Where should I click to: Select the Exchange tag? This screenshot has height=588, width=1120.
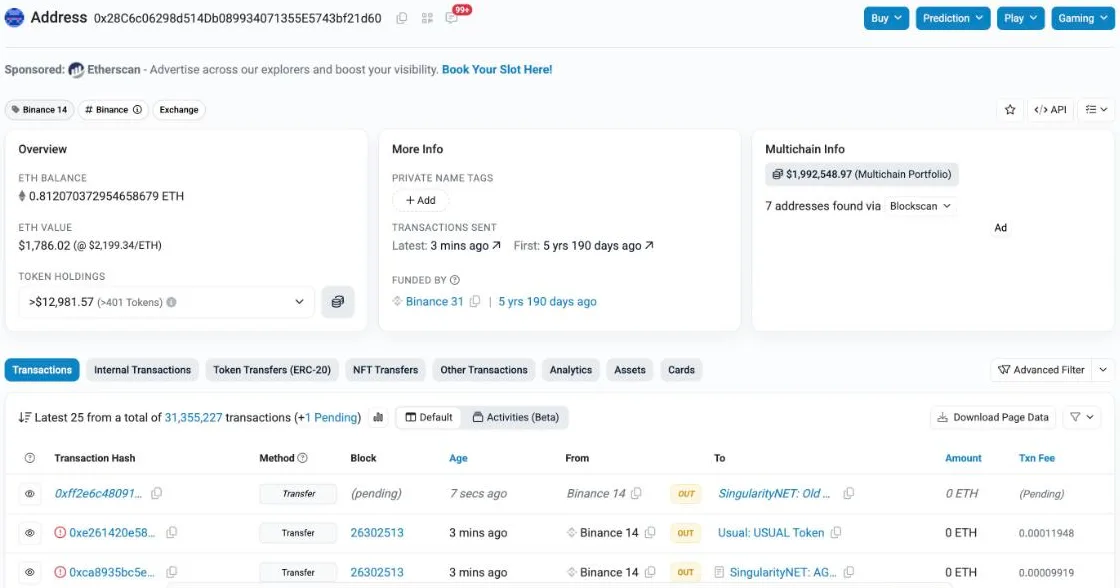pyautogui.click(x=179, y=109)
